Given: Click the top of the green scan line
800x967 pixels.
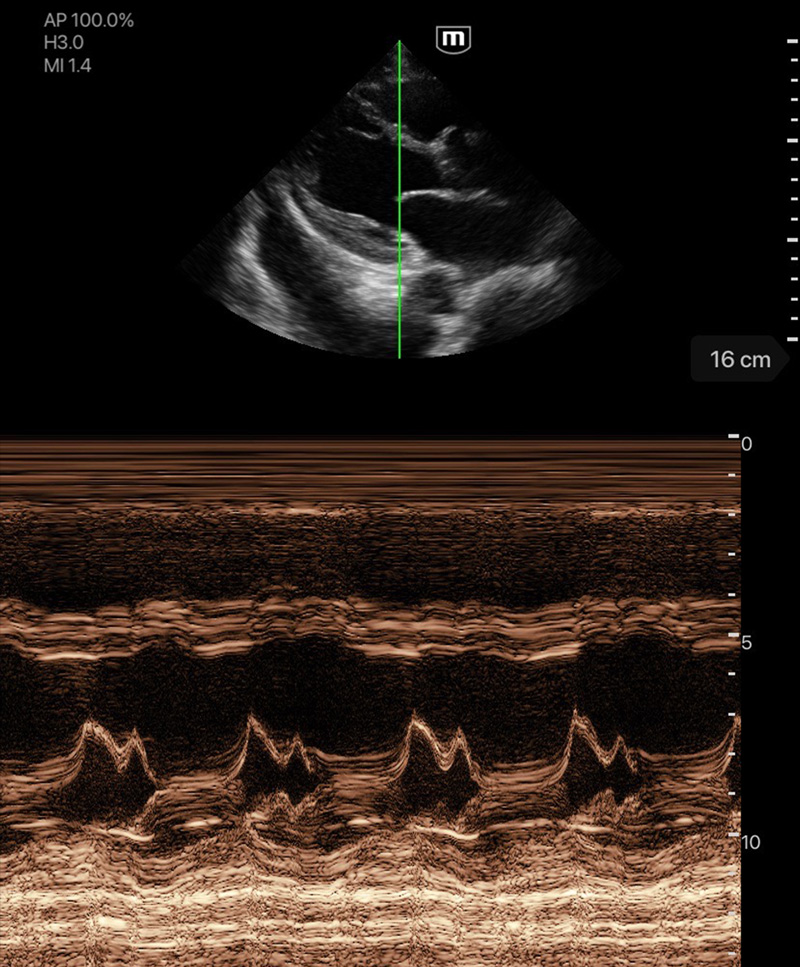Looking at the screenshot, I should (x=399, y=43).
